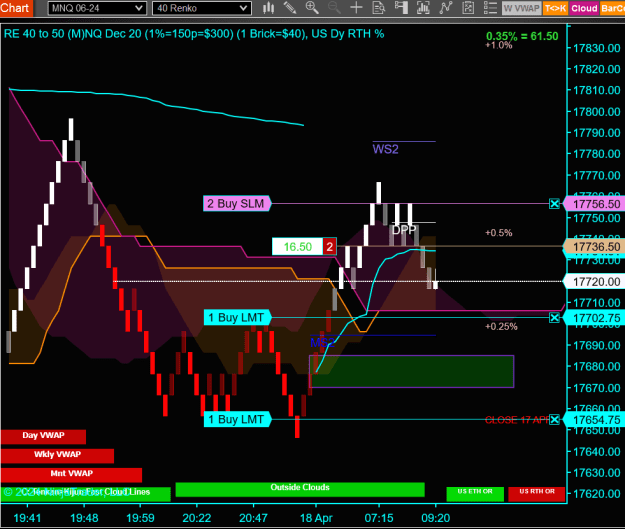This screenshot has width=625, height=529.
Task: Toggle the BarC button at toolbar edge
Action: [612, 8]
